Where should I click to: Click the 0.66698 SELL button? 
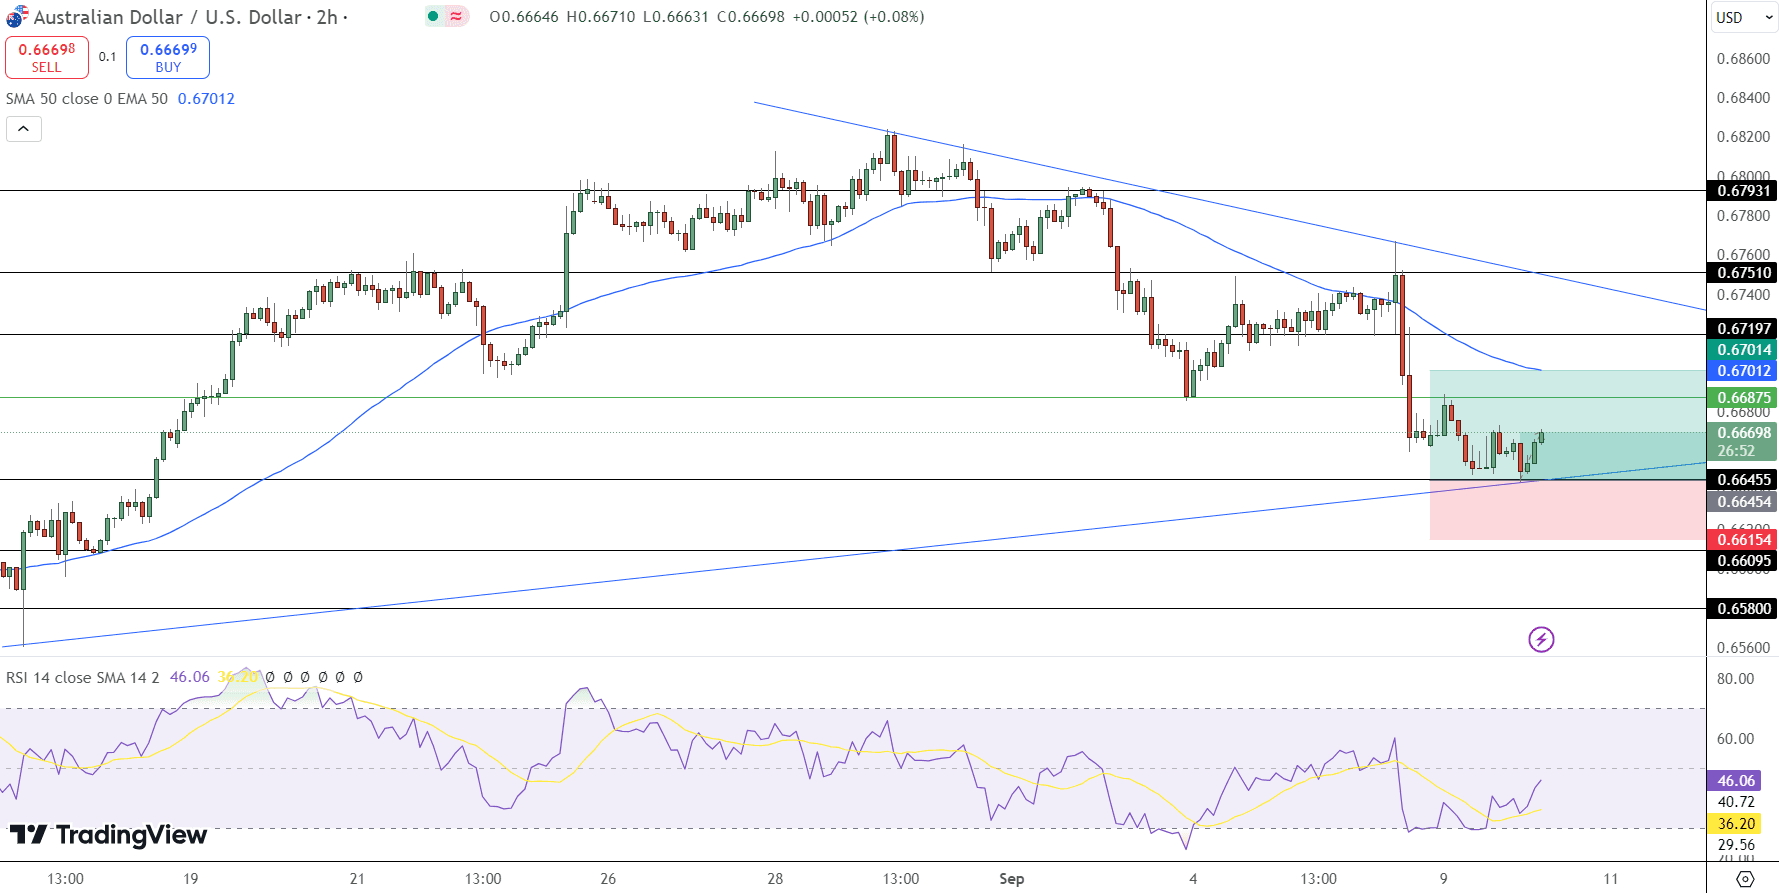point(47,57)
